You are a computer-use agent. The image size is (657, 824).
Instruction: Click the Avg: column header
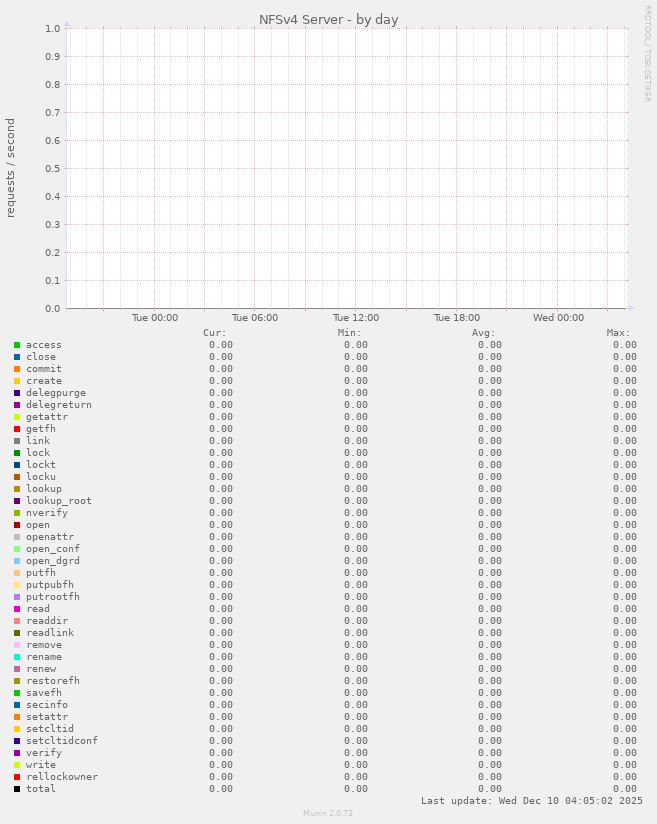(484, 333)
